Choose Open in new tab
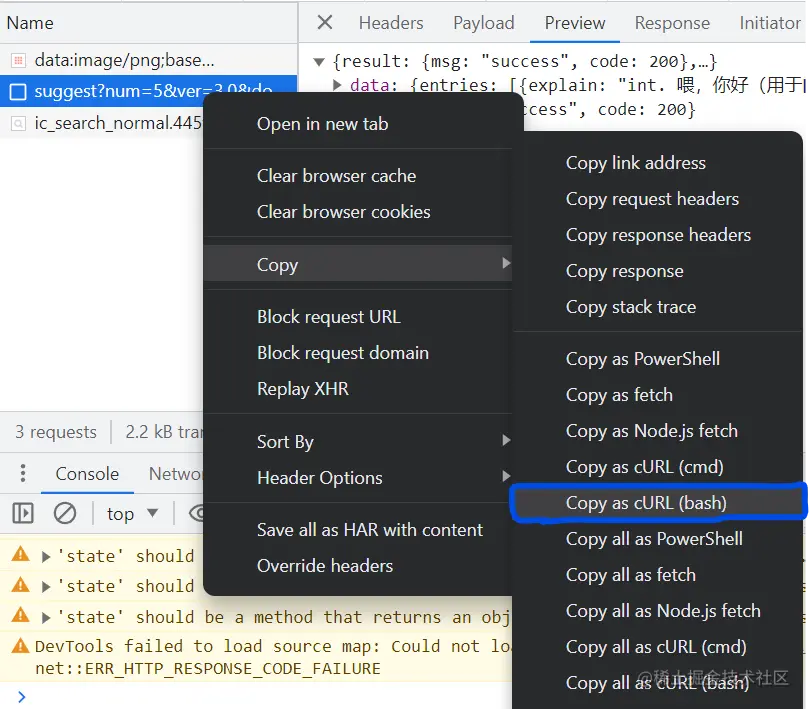The height and width of the screenshot is (709, 811). pos(358,124)
